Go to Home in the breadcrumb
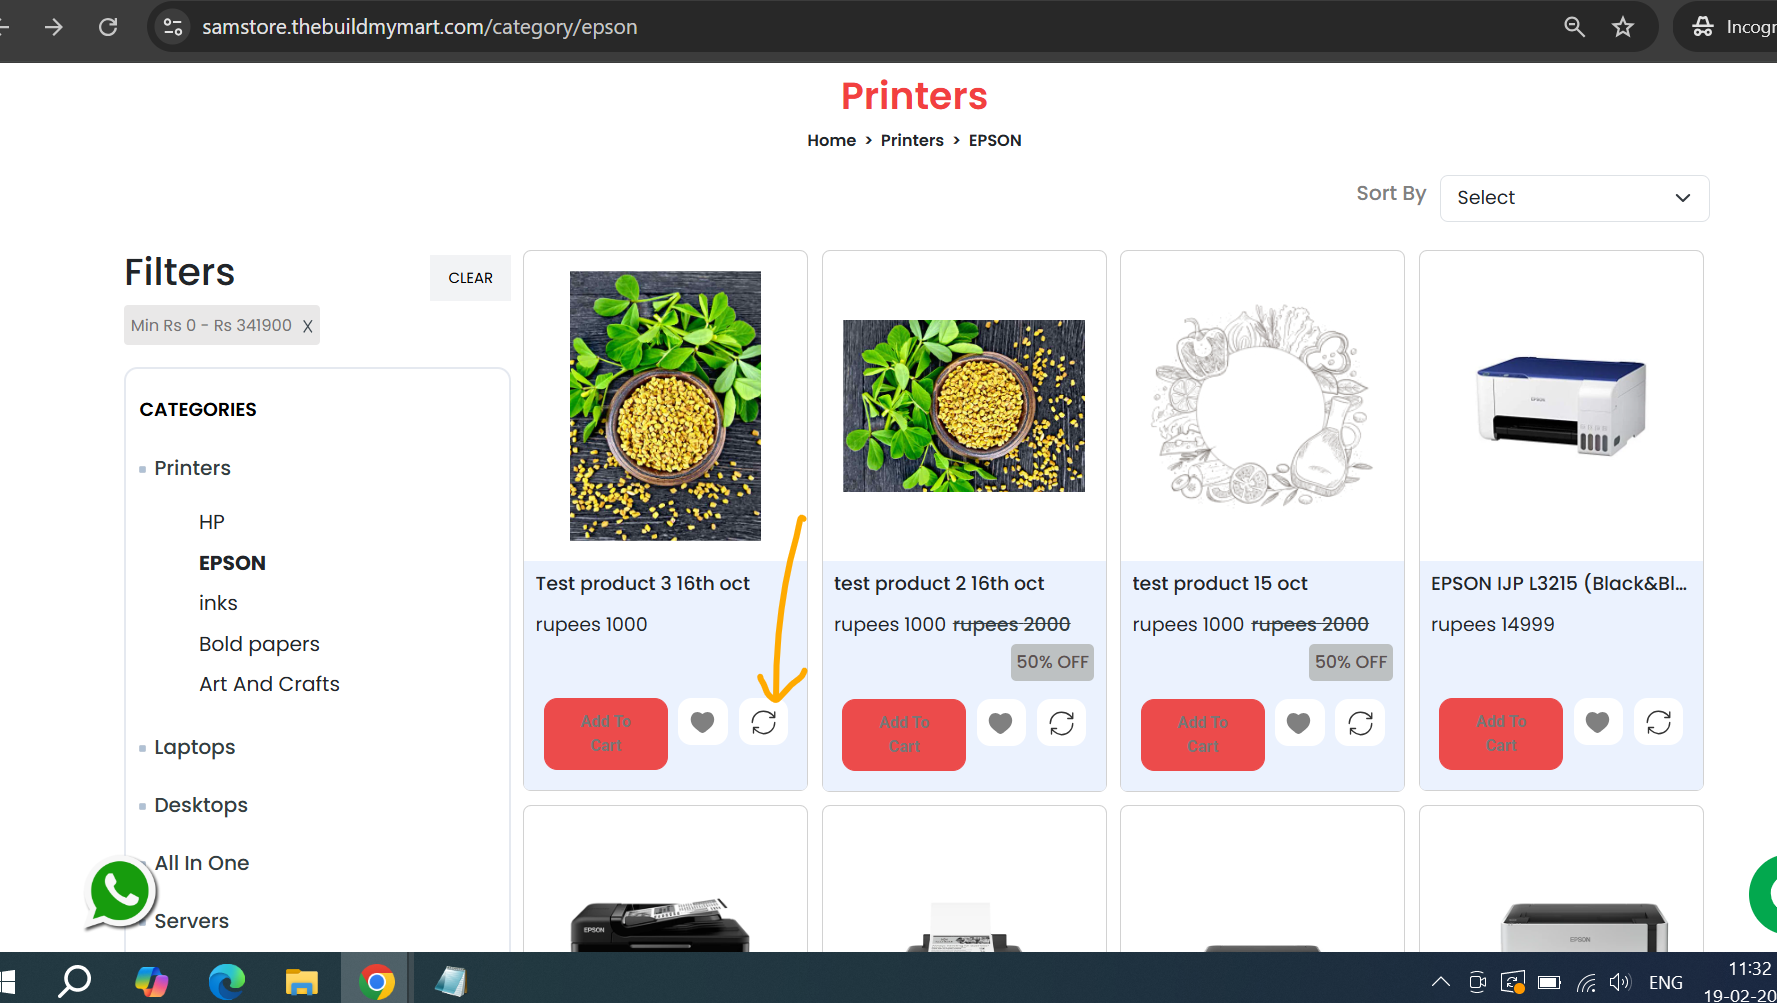Image resolution: width=1777 pixels, height=1003 pixels. coord(832,140)
